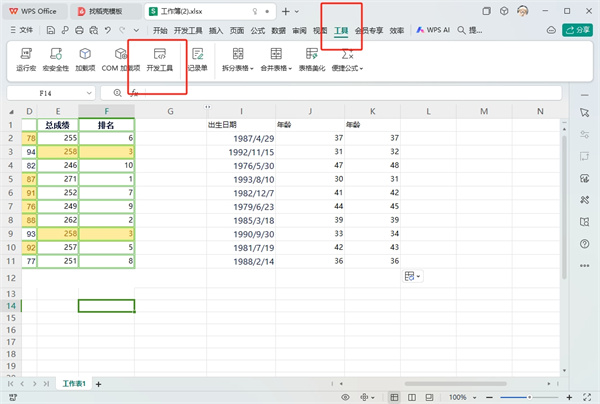Open the 记录单 record form tool
This screenshot has height=404, width=600.
[x=197, y=58]
